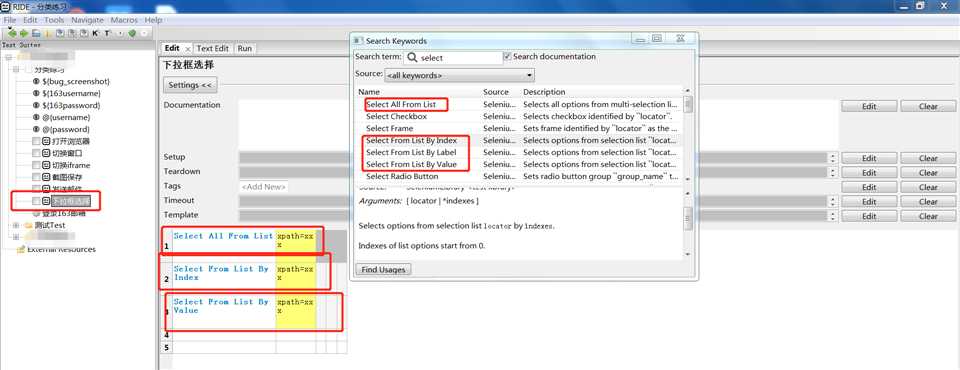This screenshot has height=370, width=960.
Task: Click the green Go Forward arrow in the toolbar
Action: [24, 33]
